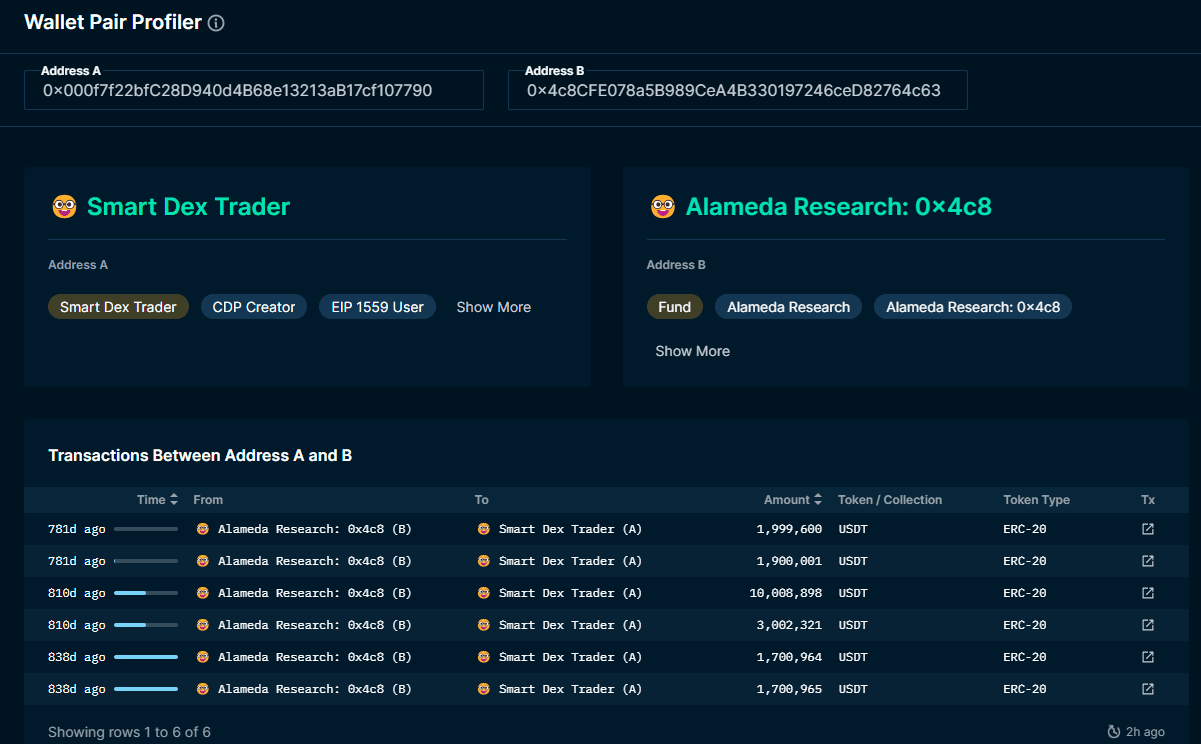Click the Fund label tag
This screenshot has height=744, width=1201.
pyautogui.click(x=674, y=307)
